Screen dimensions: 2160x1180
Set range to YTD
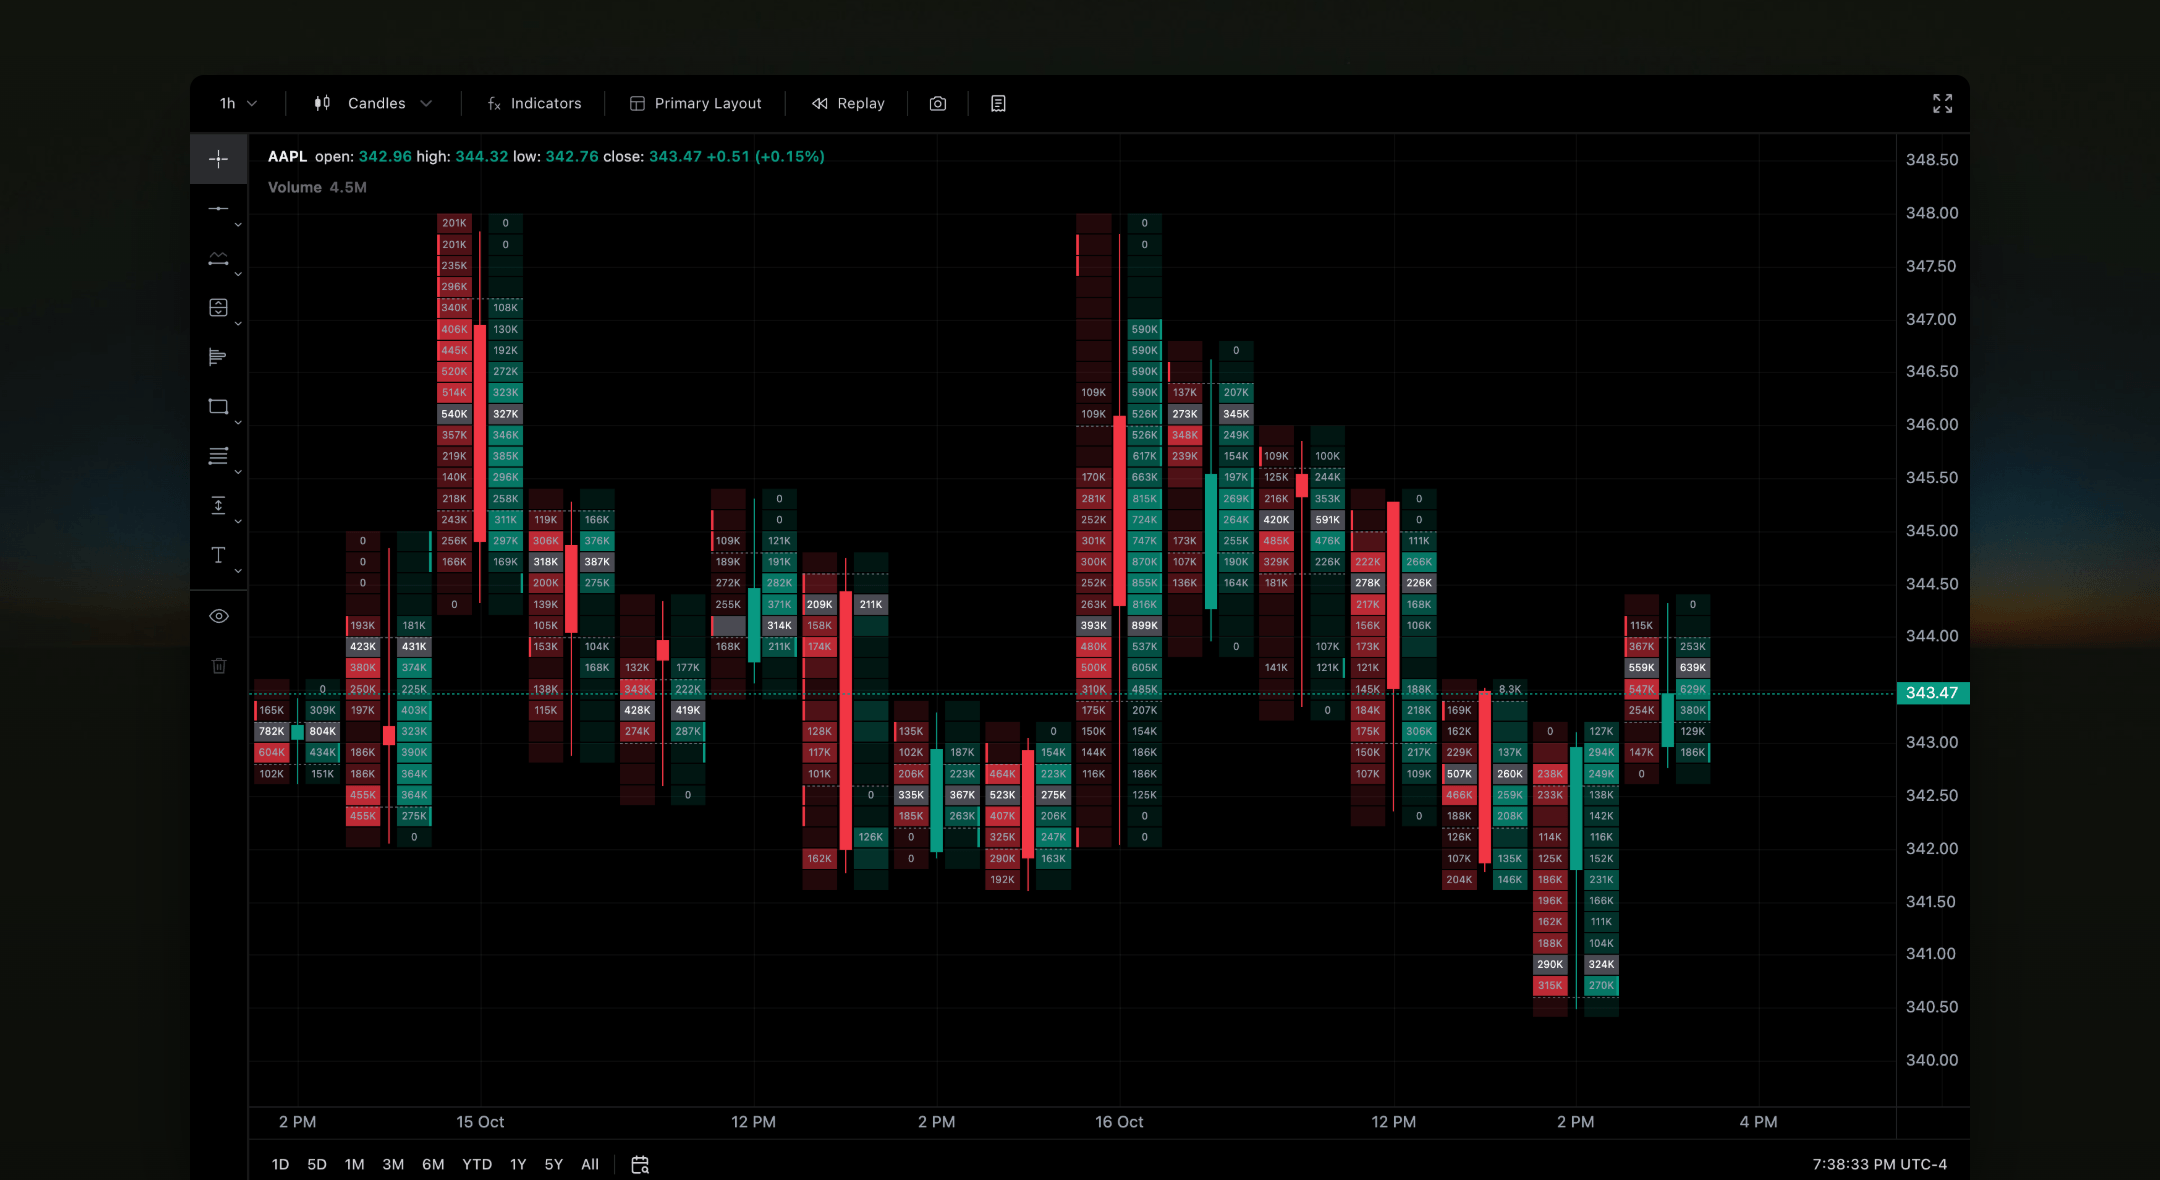(x=477, y=1164)
